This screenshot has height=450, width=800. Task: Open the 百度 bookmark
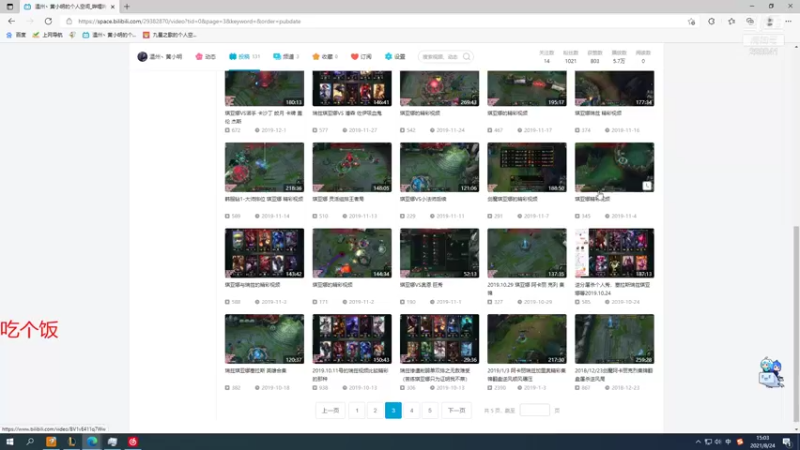click(16, 35)
